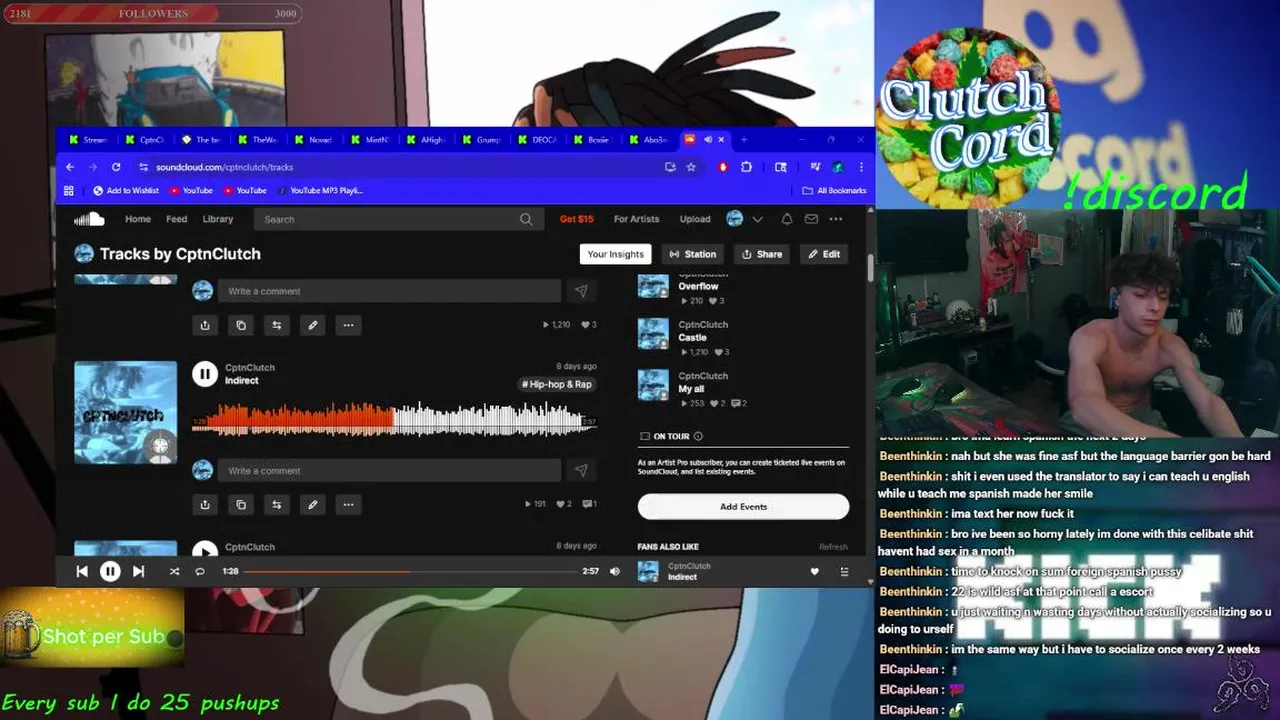Viewport: 1280px width, 720px height.
Task: Send the comment on the Indirect track
Action: click(x=580, y=471)
